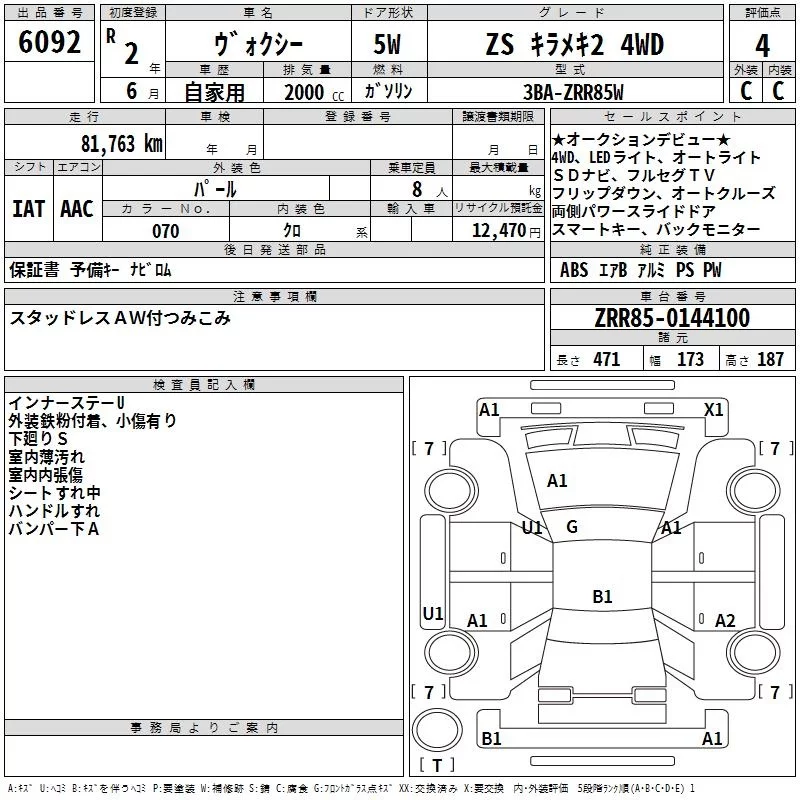Click the note スタッドレスAW付つみこみ

click(x=120, y=318)
